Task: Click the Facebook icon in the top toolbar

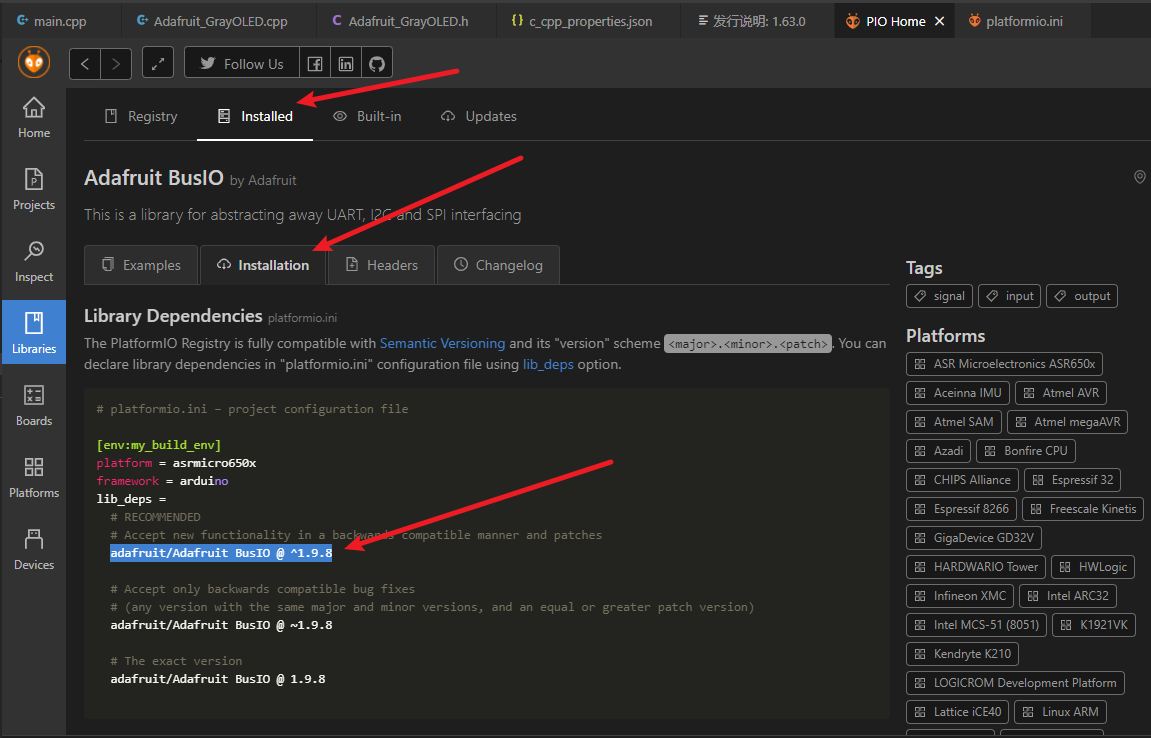Action: (315, 62)
